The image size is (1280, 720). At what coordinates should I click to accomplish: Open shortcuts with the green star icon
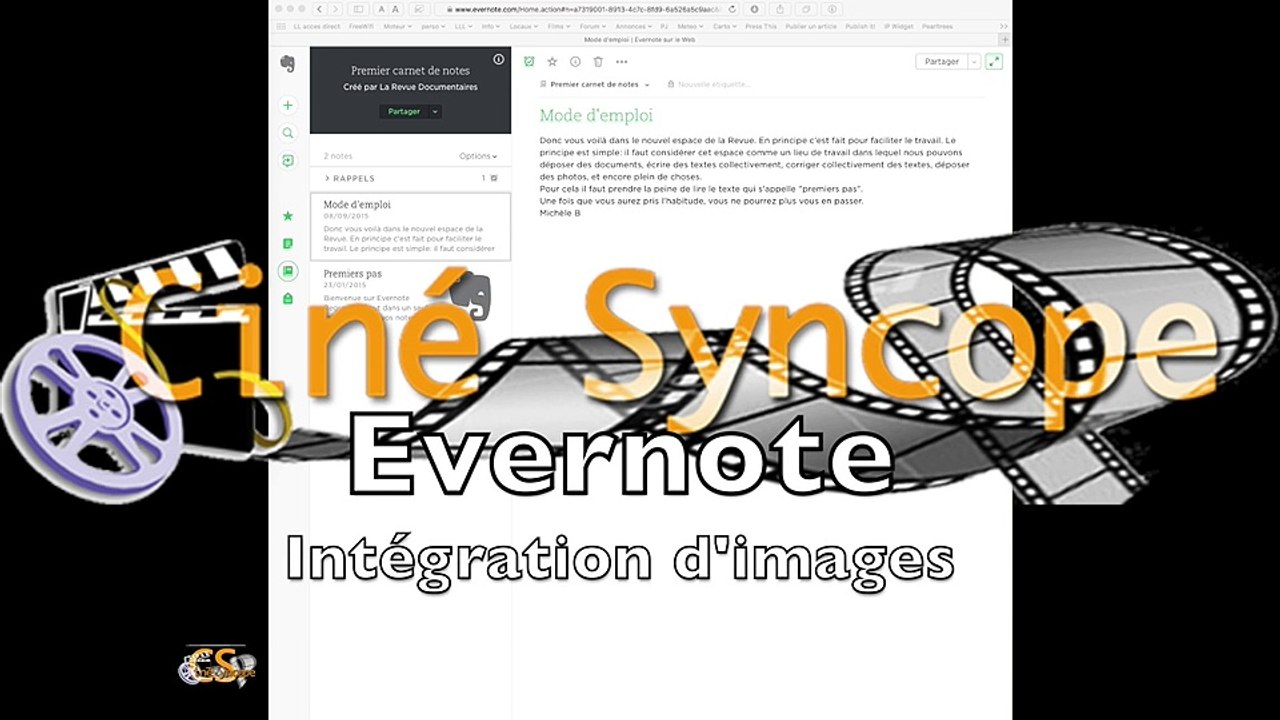288,216
